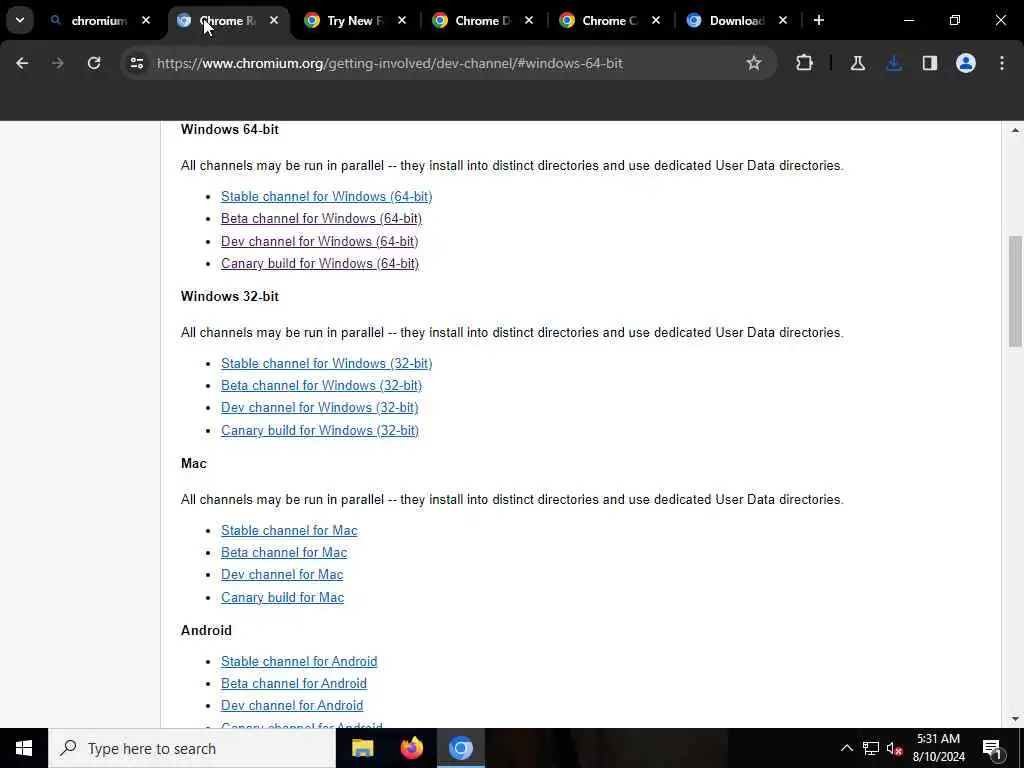Open Chrome Labs flask icon
Viewport: 1024px width, 768px height.
pyautogui.click(x=857, y=63)
